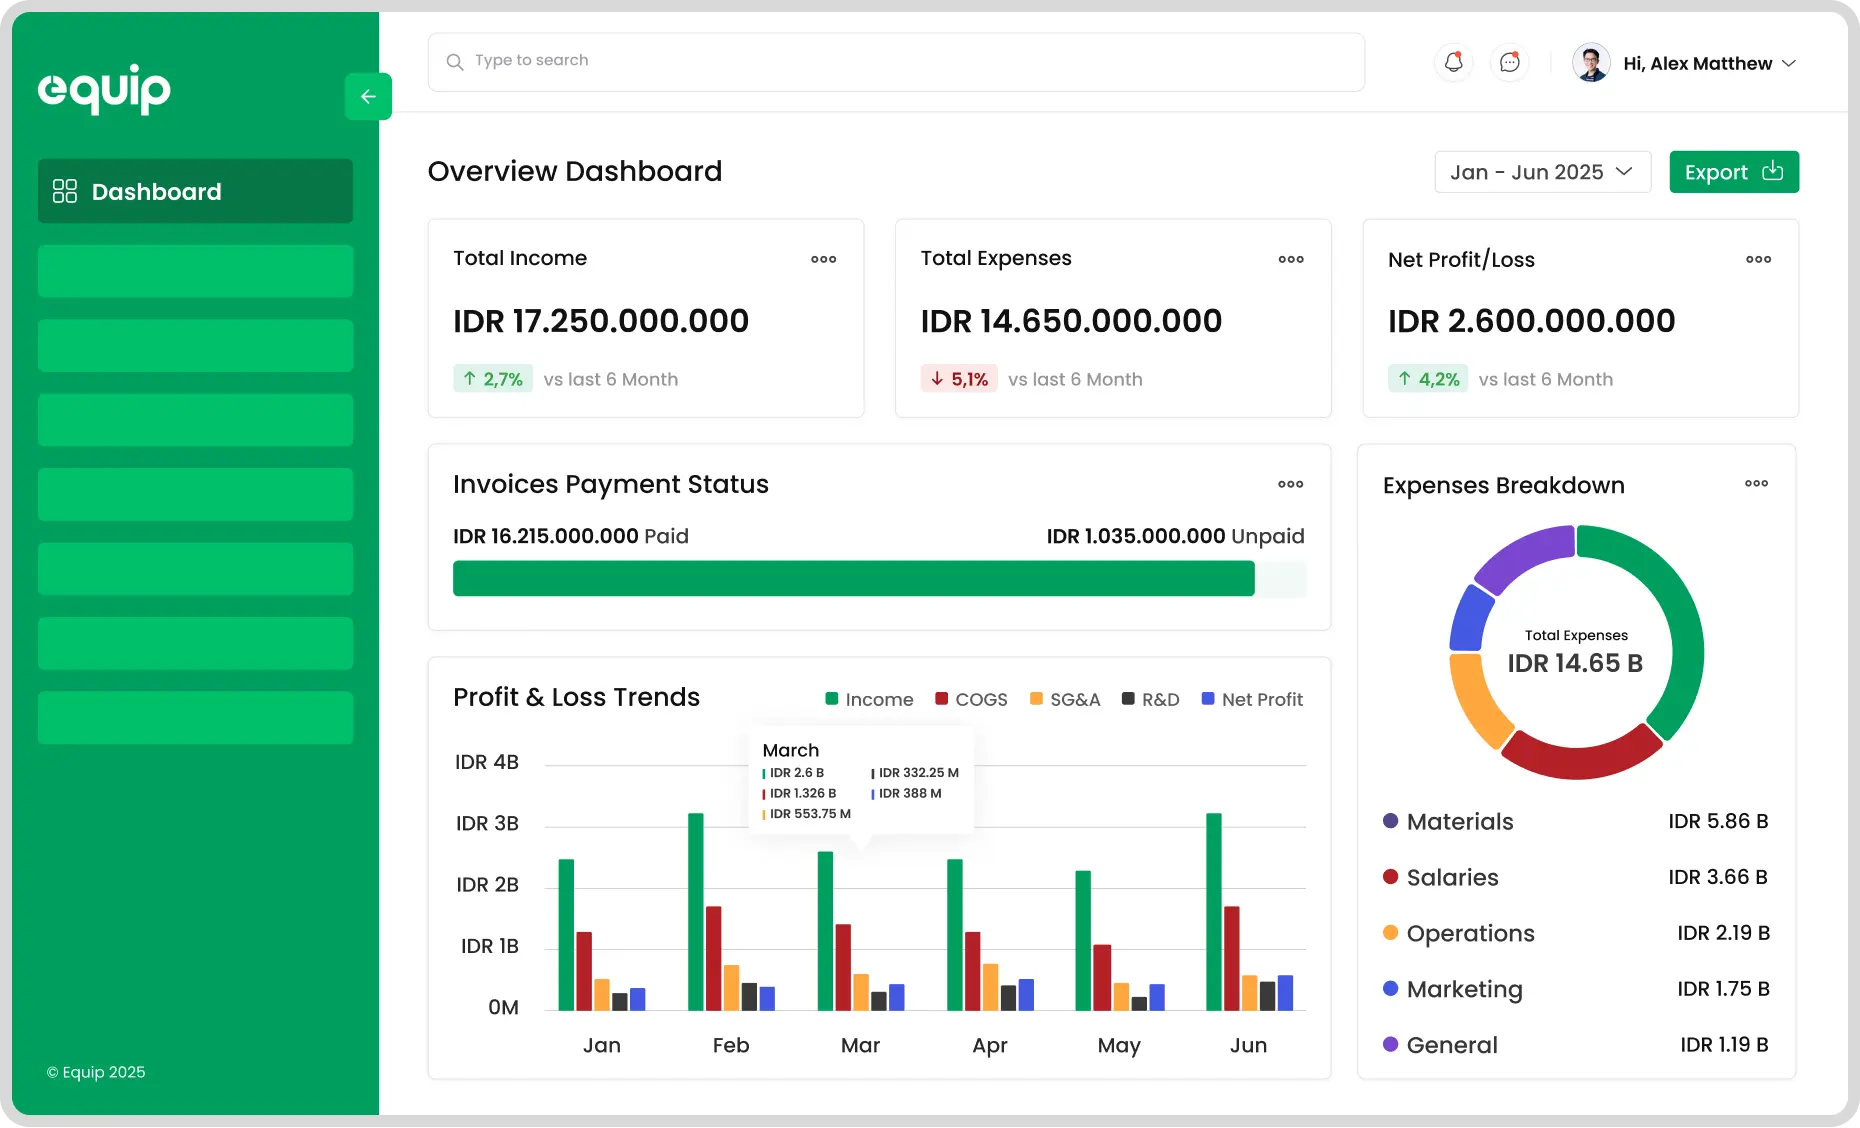Toggle the Income series in the chart legend
This screenshot has width=1860, height=1128.
[x=869, y=699]
